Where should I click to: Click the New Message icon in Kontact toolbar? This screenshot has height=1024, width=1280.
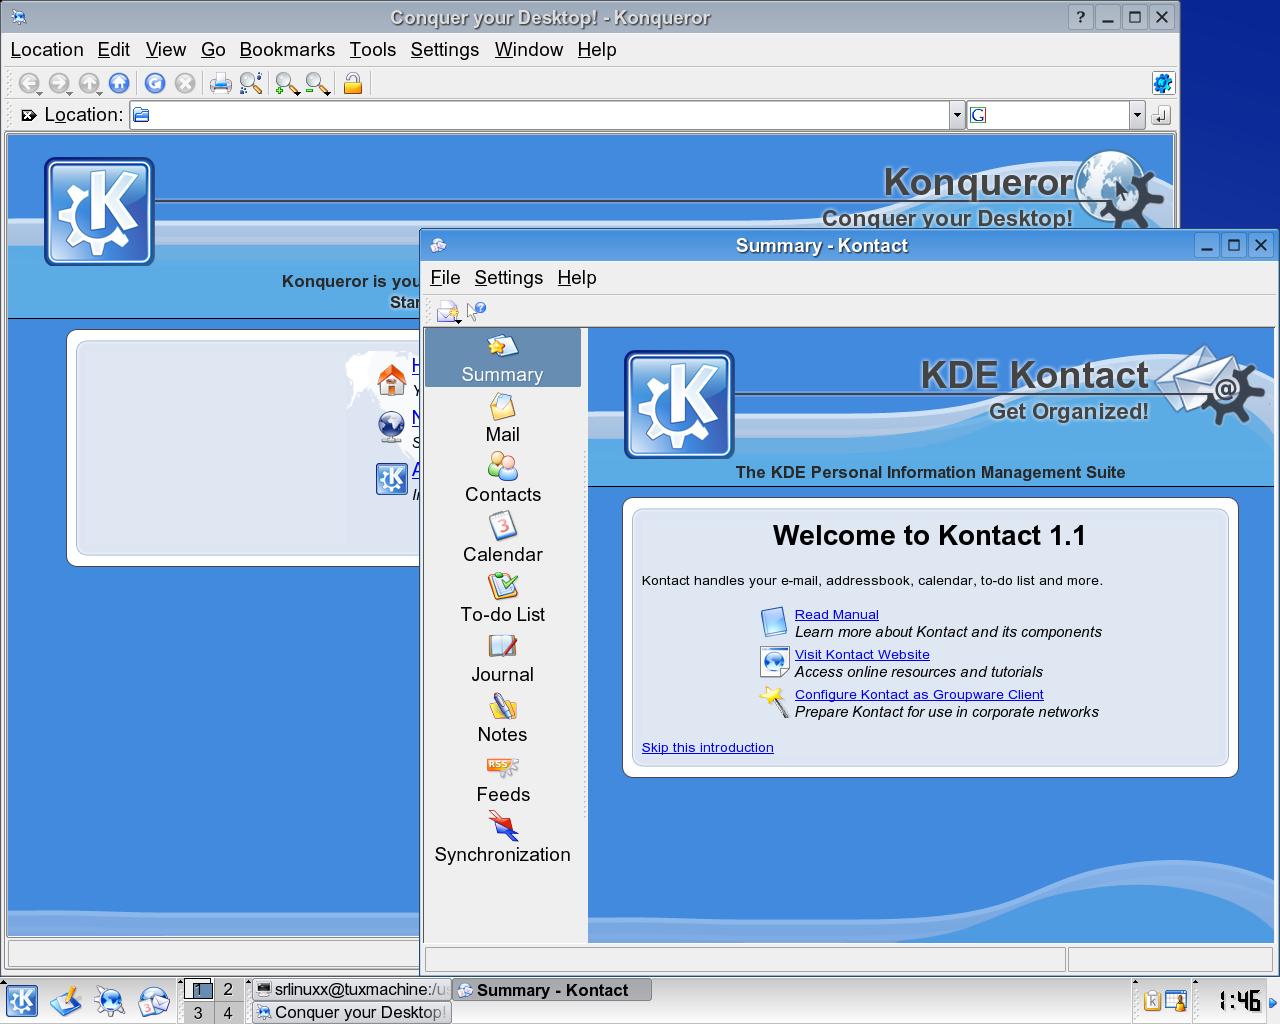(448, 311)
